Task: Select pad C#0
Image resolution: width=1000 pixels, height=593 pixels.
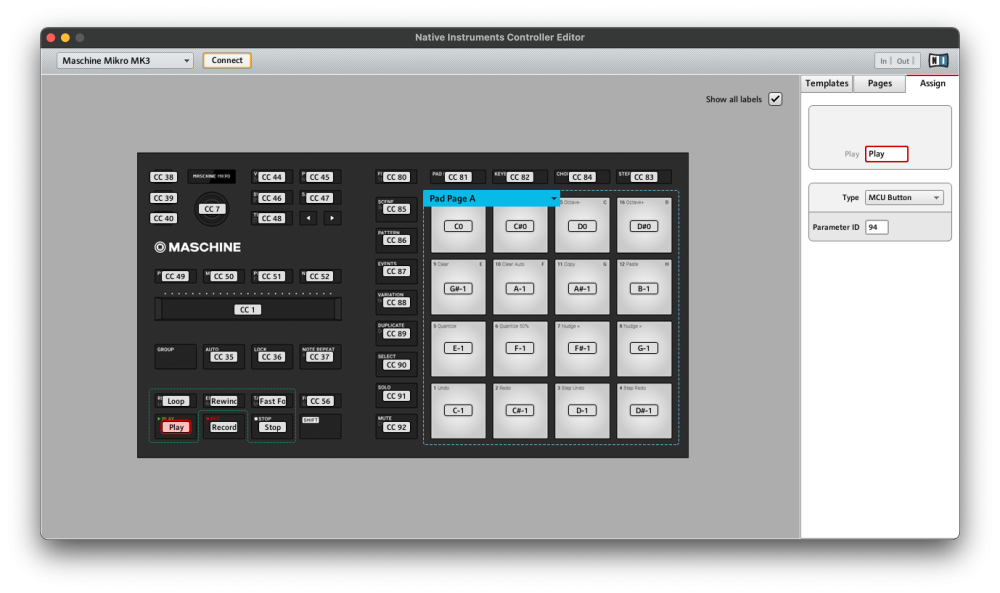Action: [x=520, y=226]
